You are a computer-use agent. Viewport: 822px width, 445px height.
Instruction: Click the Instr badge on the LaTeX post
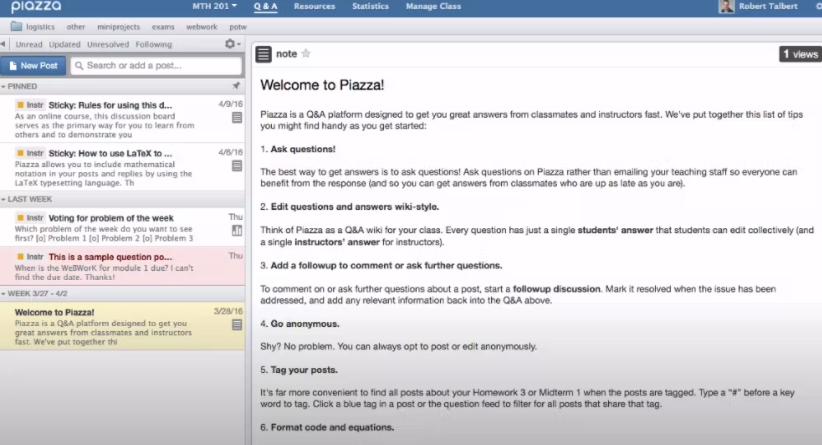(x=30, y=153)
